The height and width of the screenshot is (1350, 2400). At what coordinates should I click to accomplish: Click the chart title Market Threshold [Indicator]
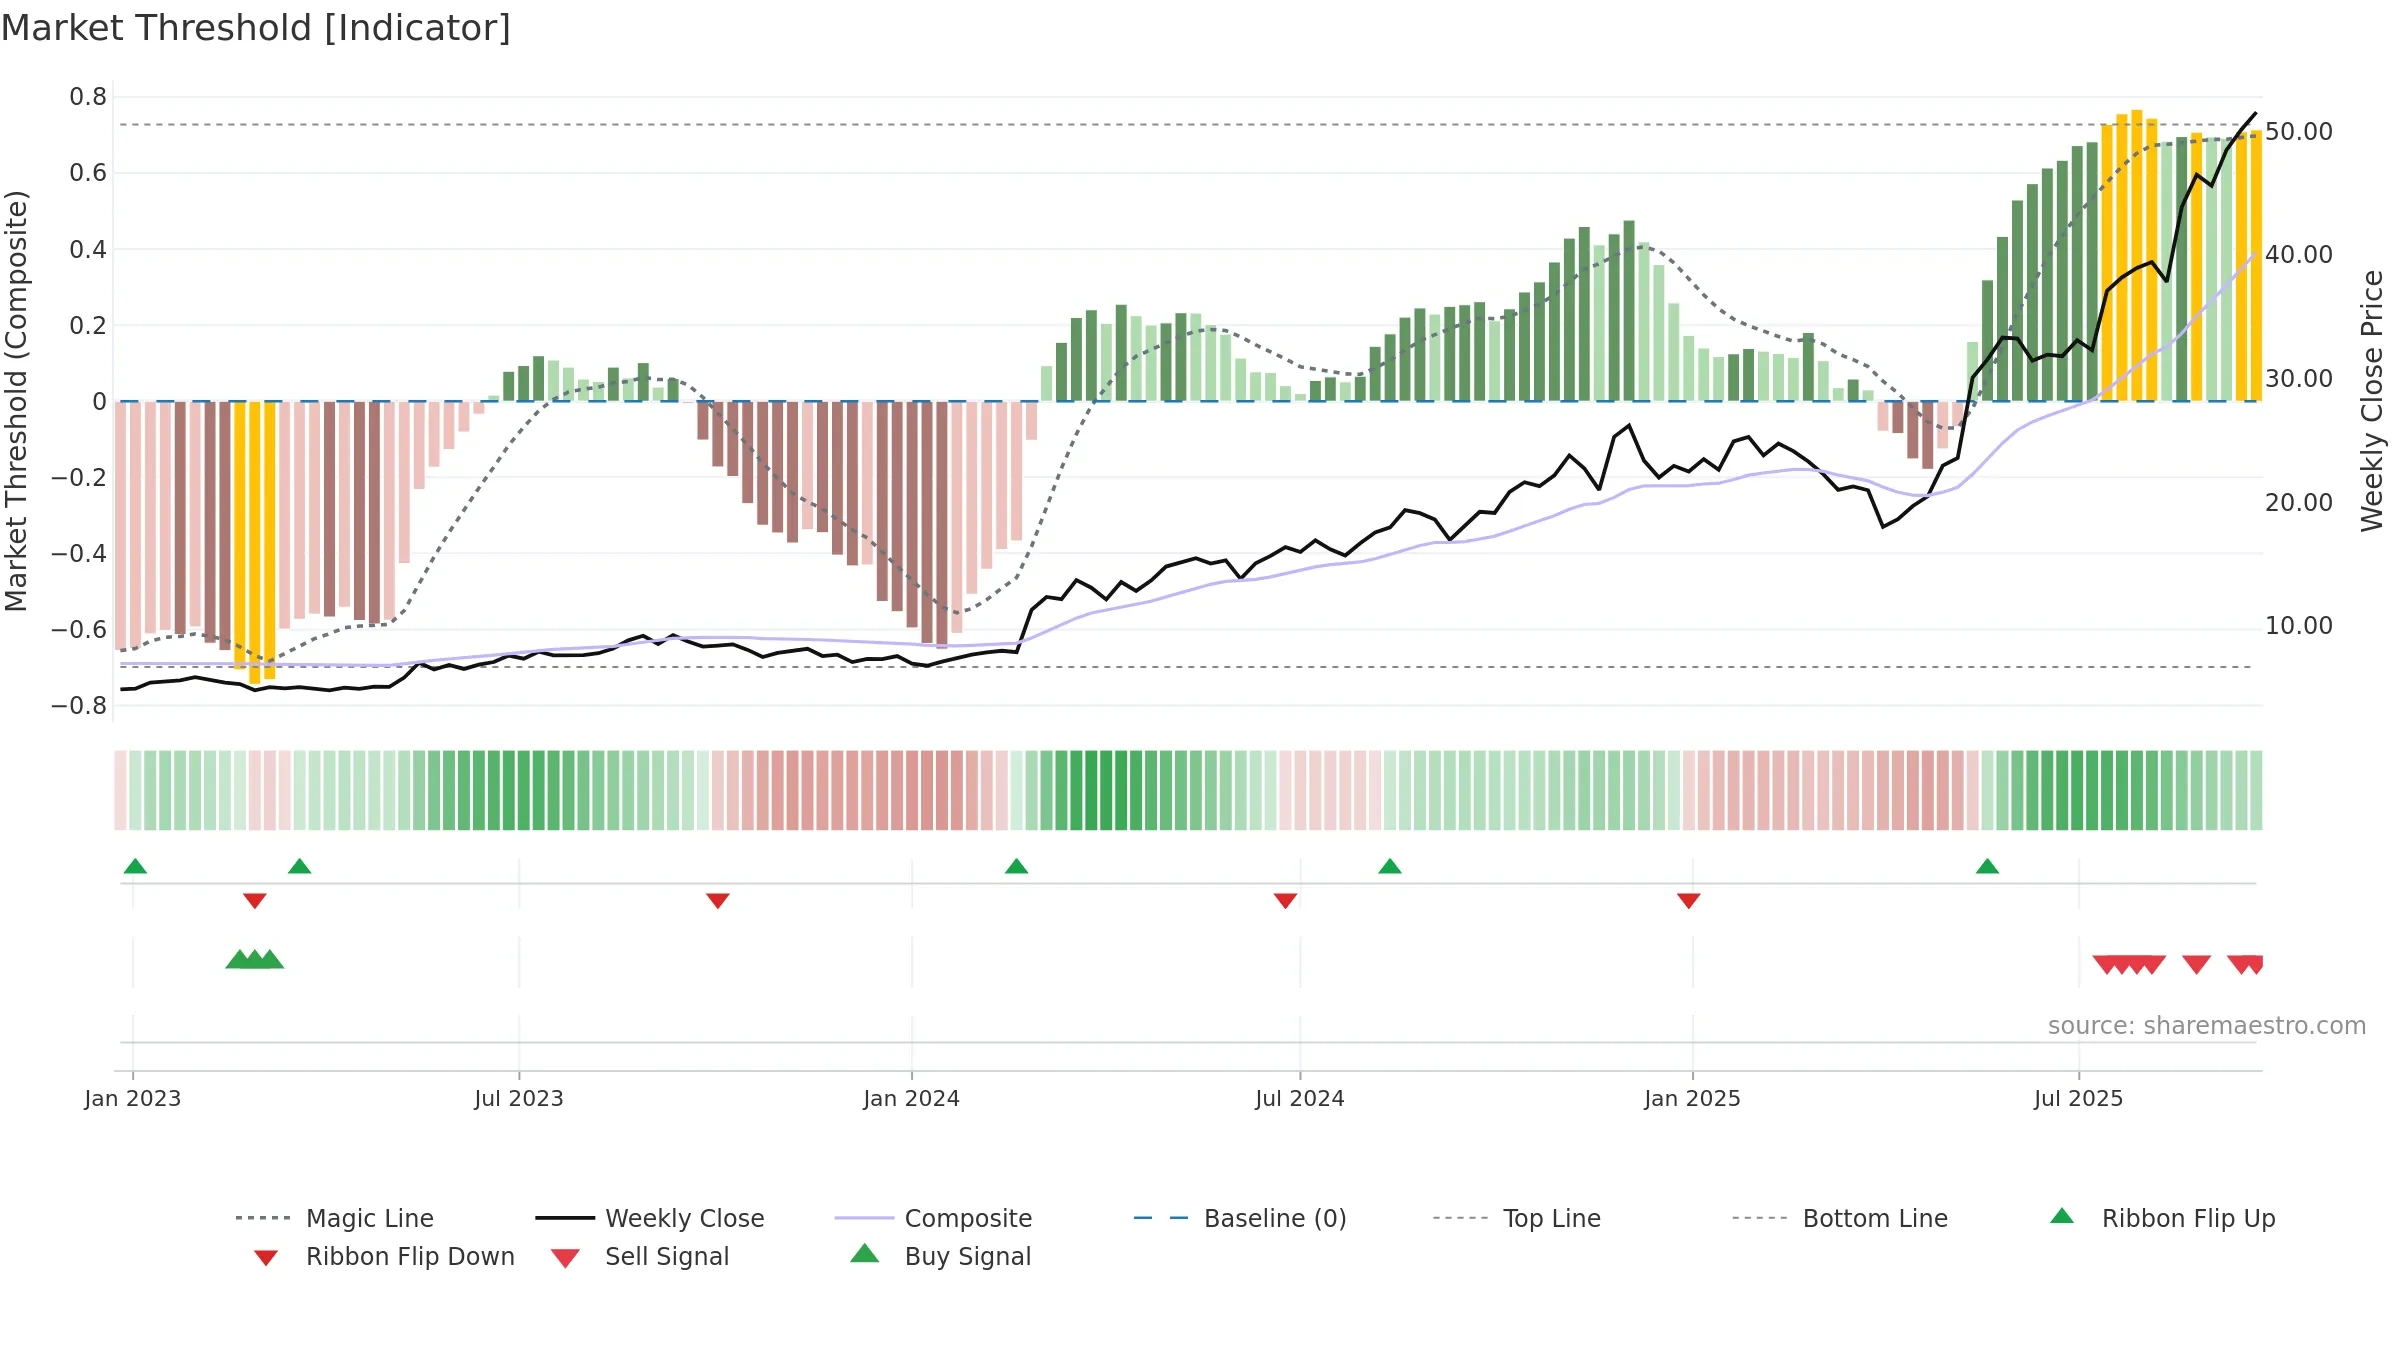pyautogui.click(x=256, y=28)
